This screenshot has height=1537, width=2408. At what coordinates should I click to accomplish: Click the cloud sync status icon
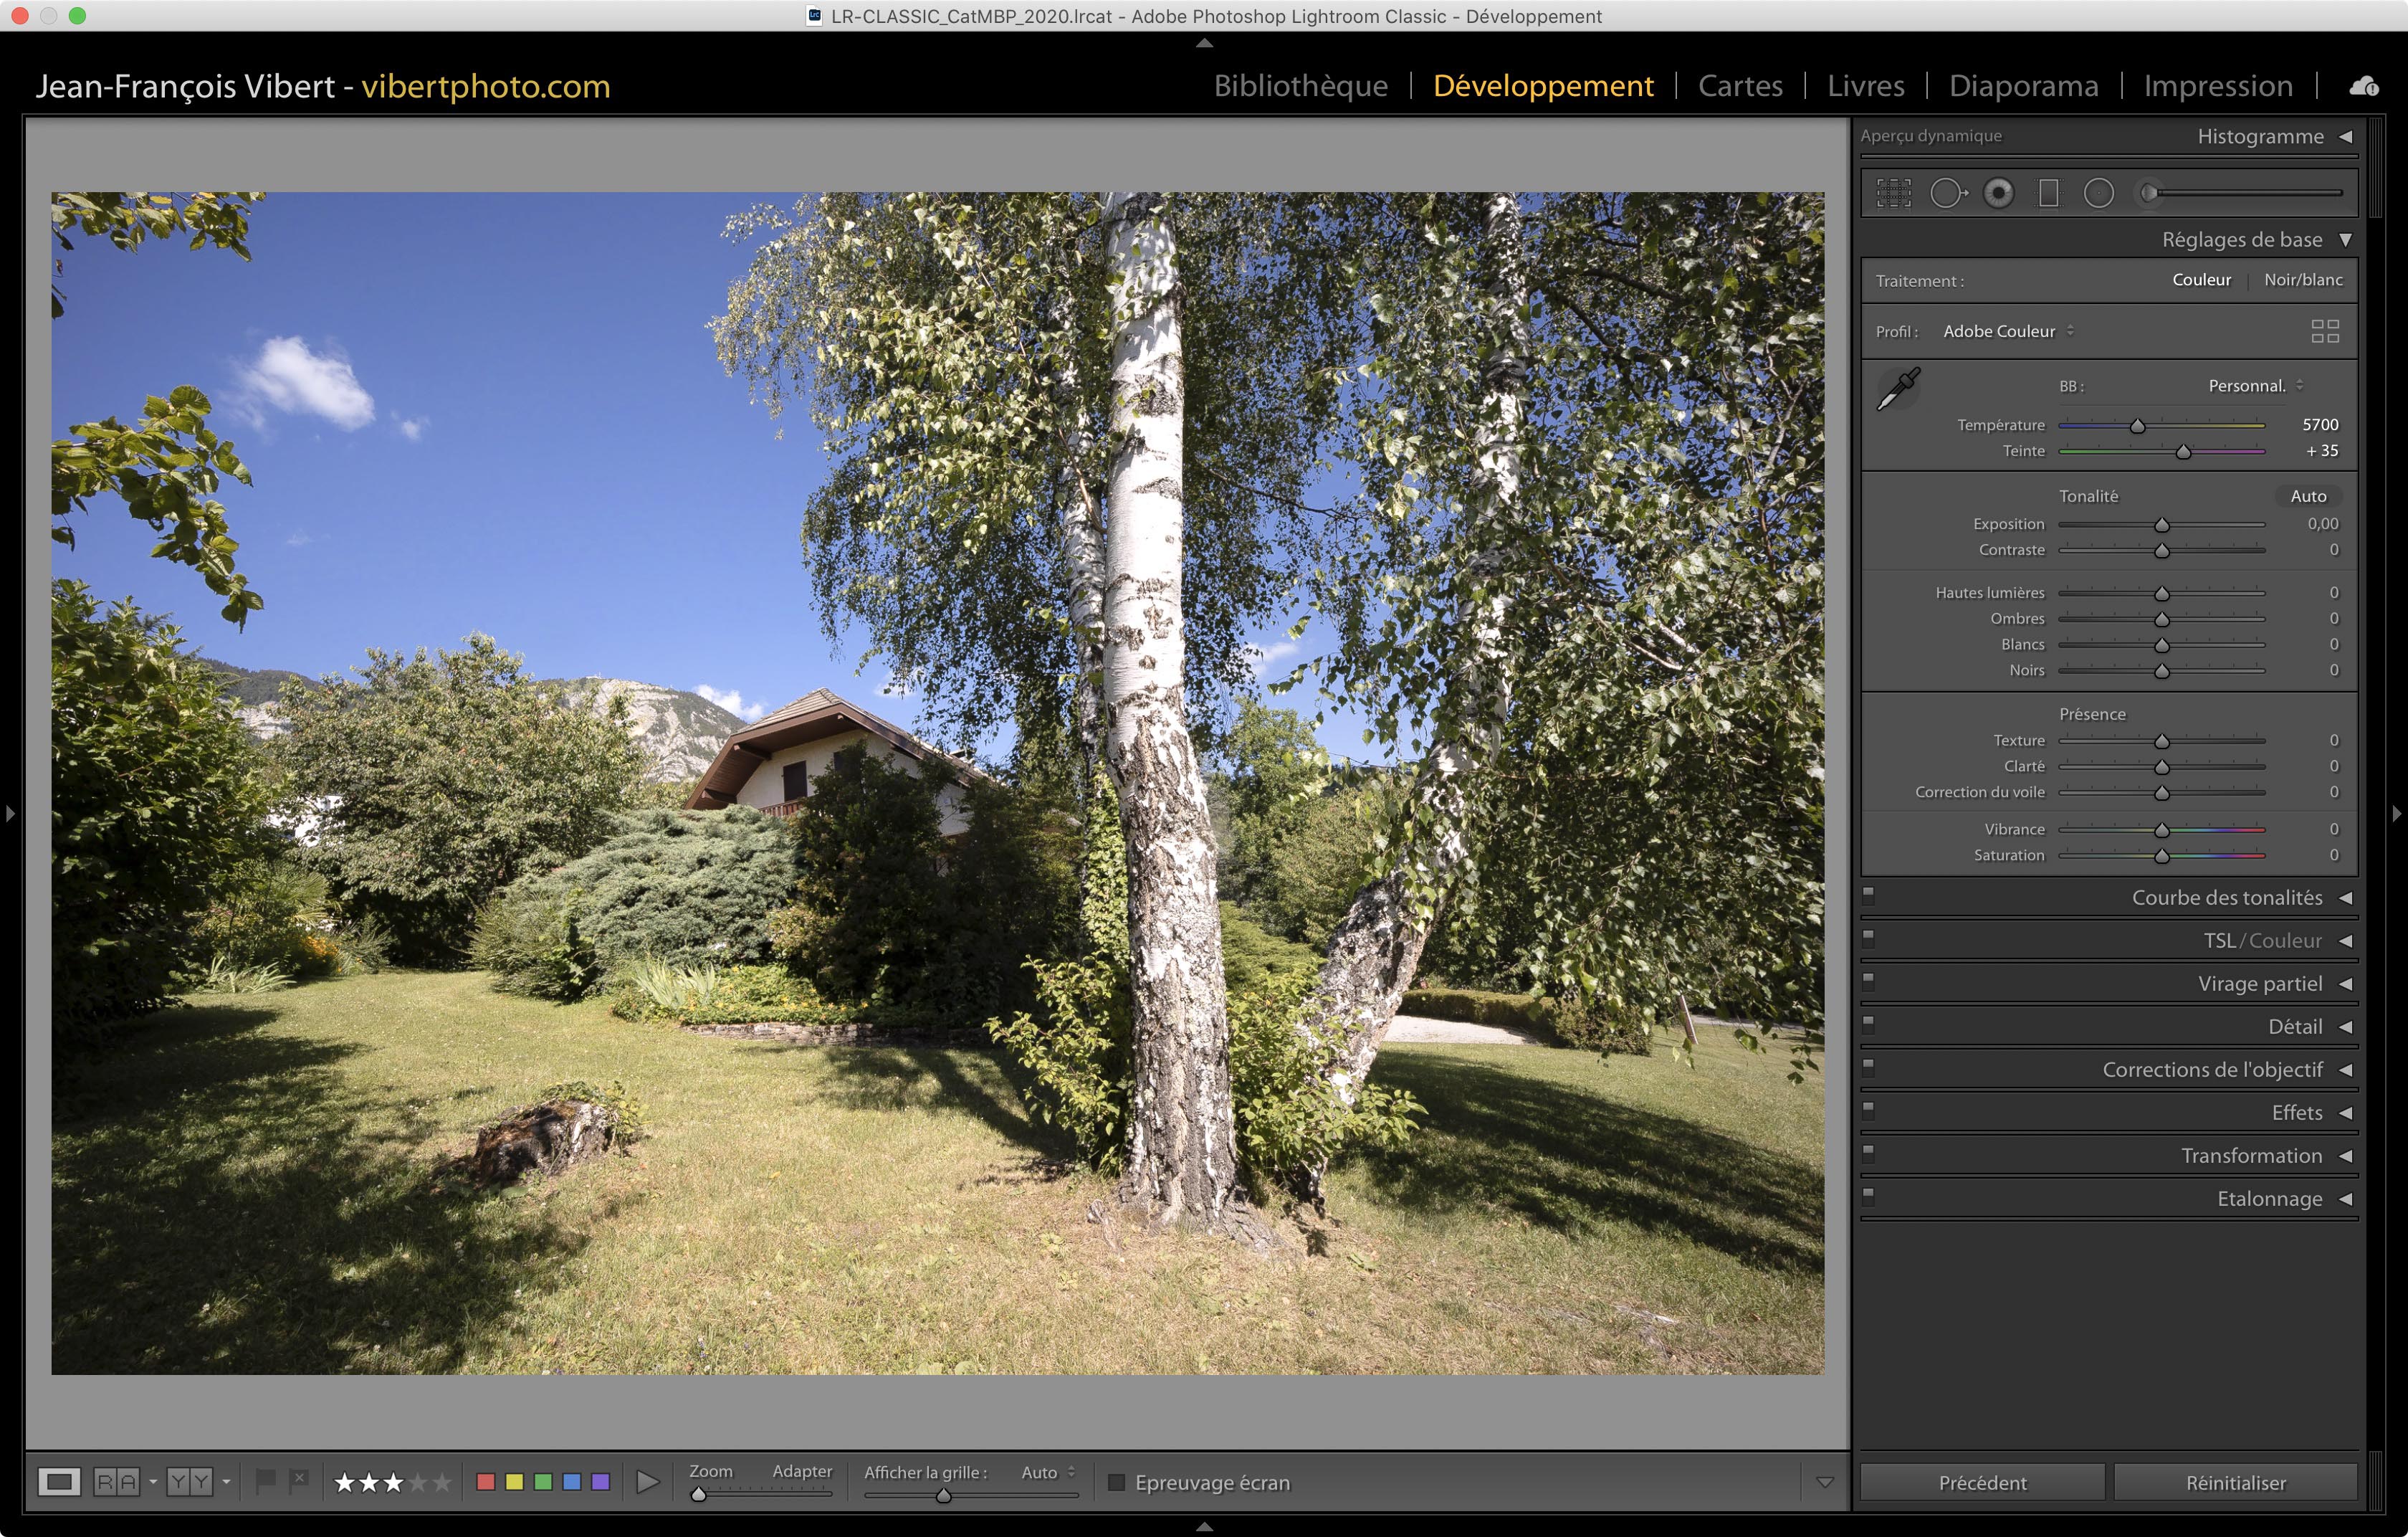tap(2364, 86)
